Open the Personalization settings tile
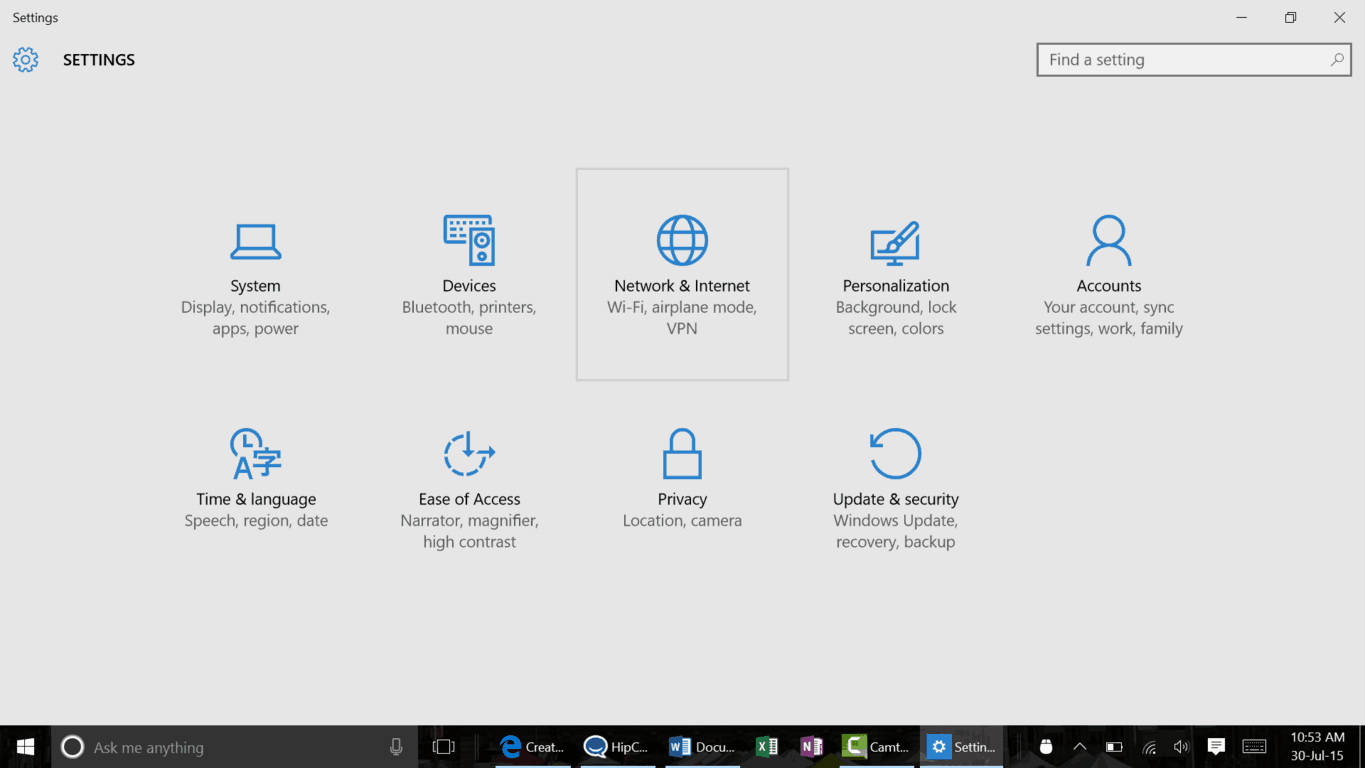This screenshot has width=1365, height=768. tap(896, 275)
